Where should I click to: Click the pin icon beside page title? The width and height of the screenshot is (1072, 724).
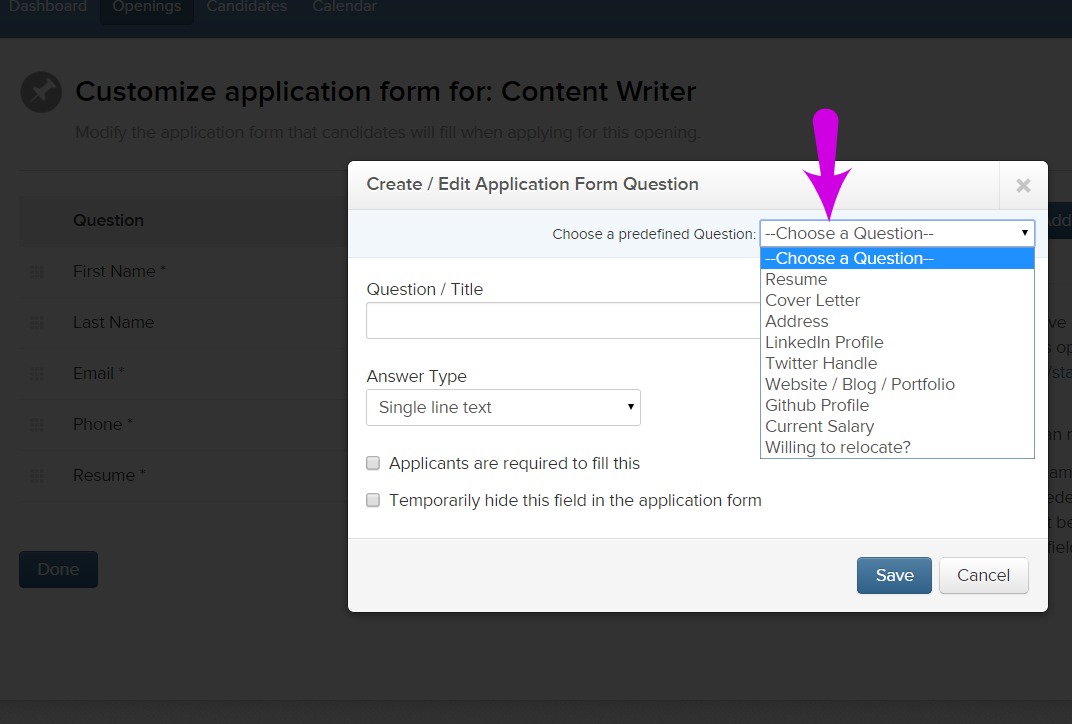tap(41, 92)
